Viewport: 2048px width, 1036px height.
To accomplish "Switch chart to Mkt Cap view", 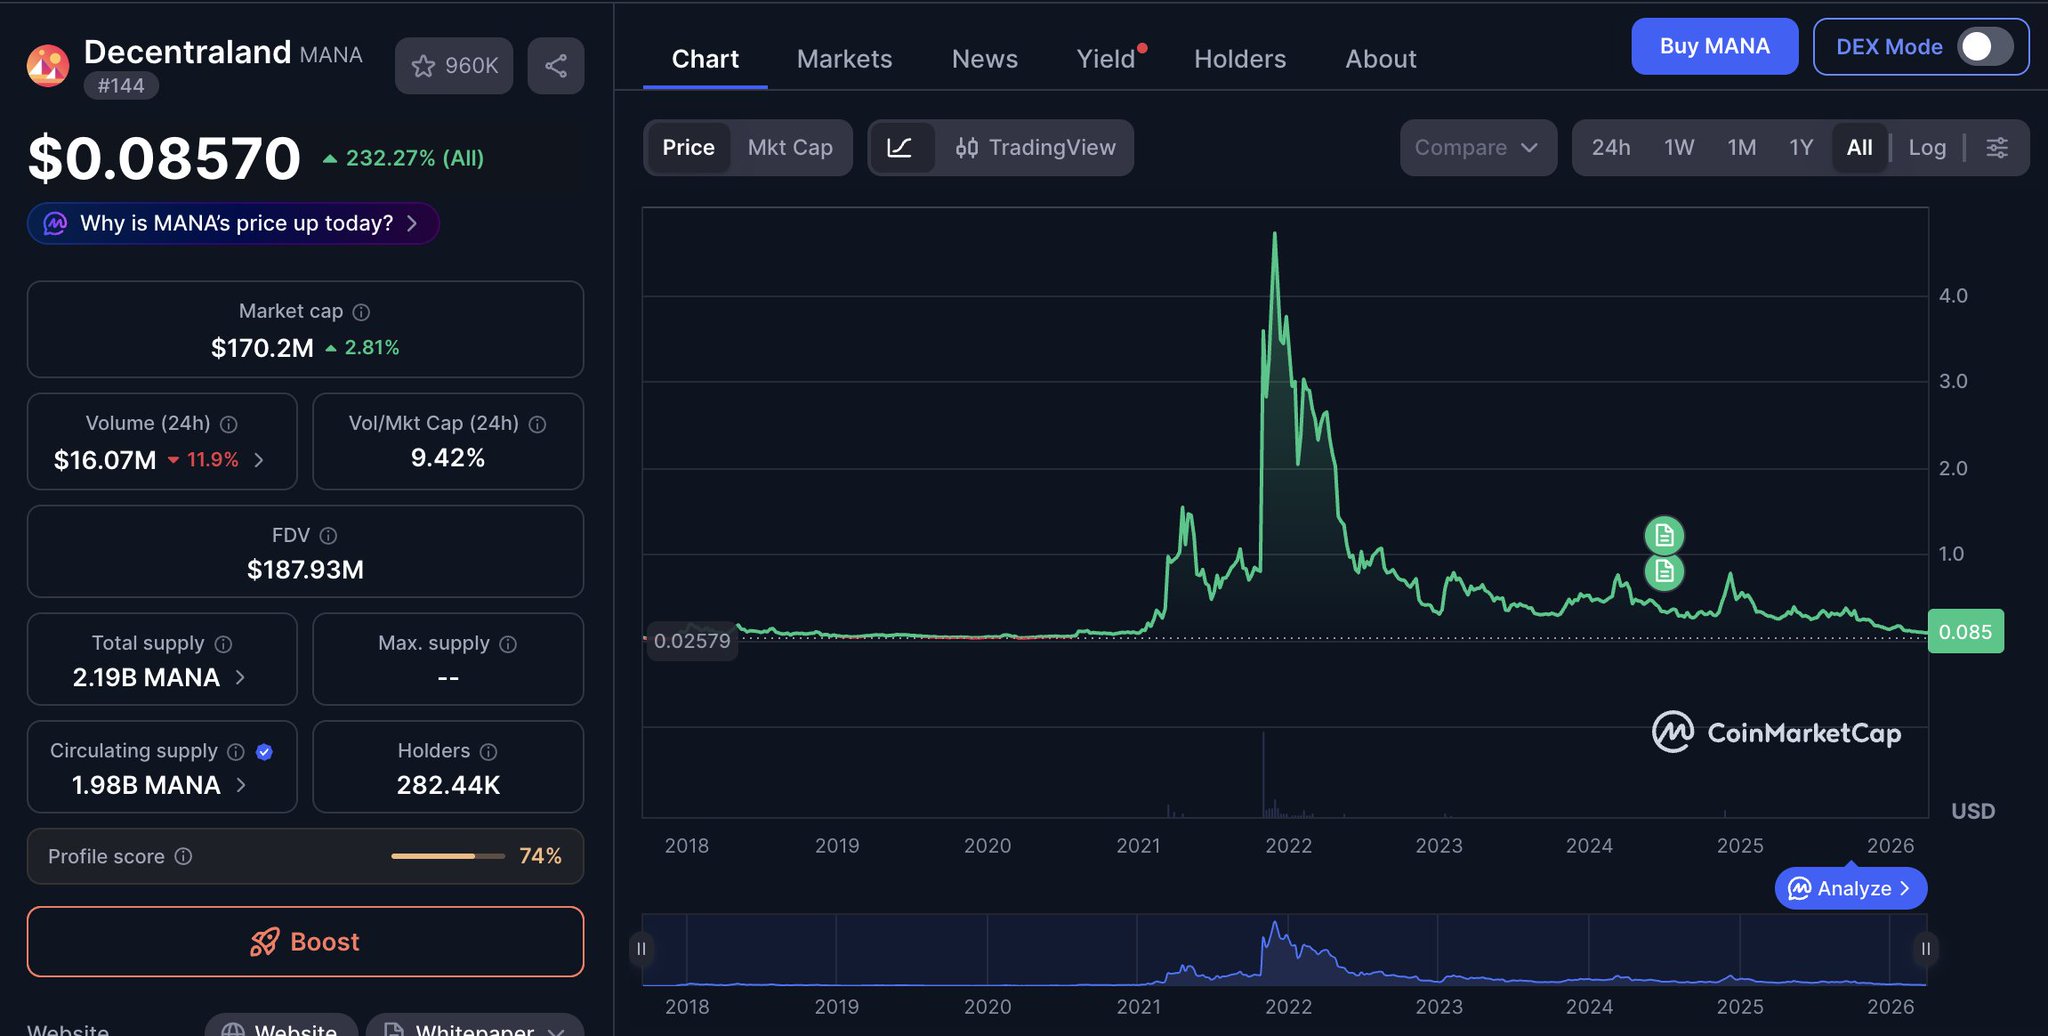I will [790, 148].
